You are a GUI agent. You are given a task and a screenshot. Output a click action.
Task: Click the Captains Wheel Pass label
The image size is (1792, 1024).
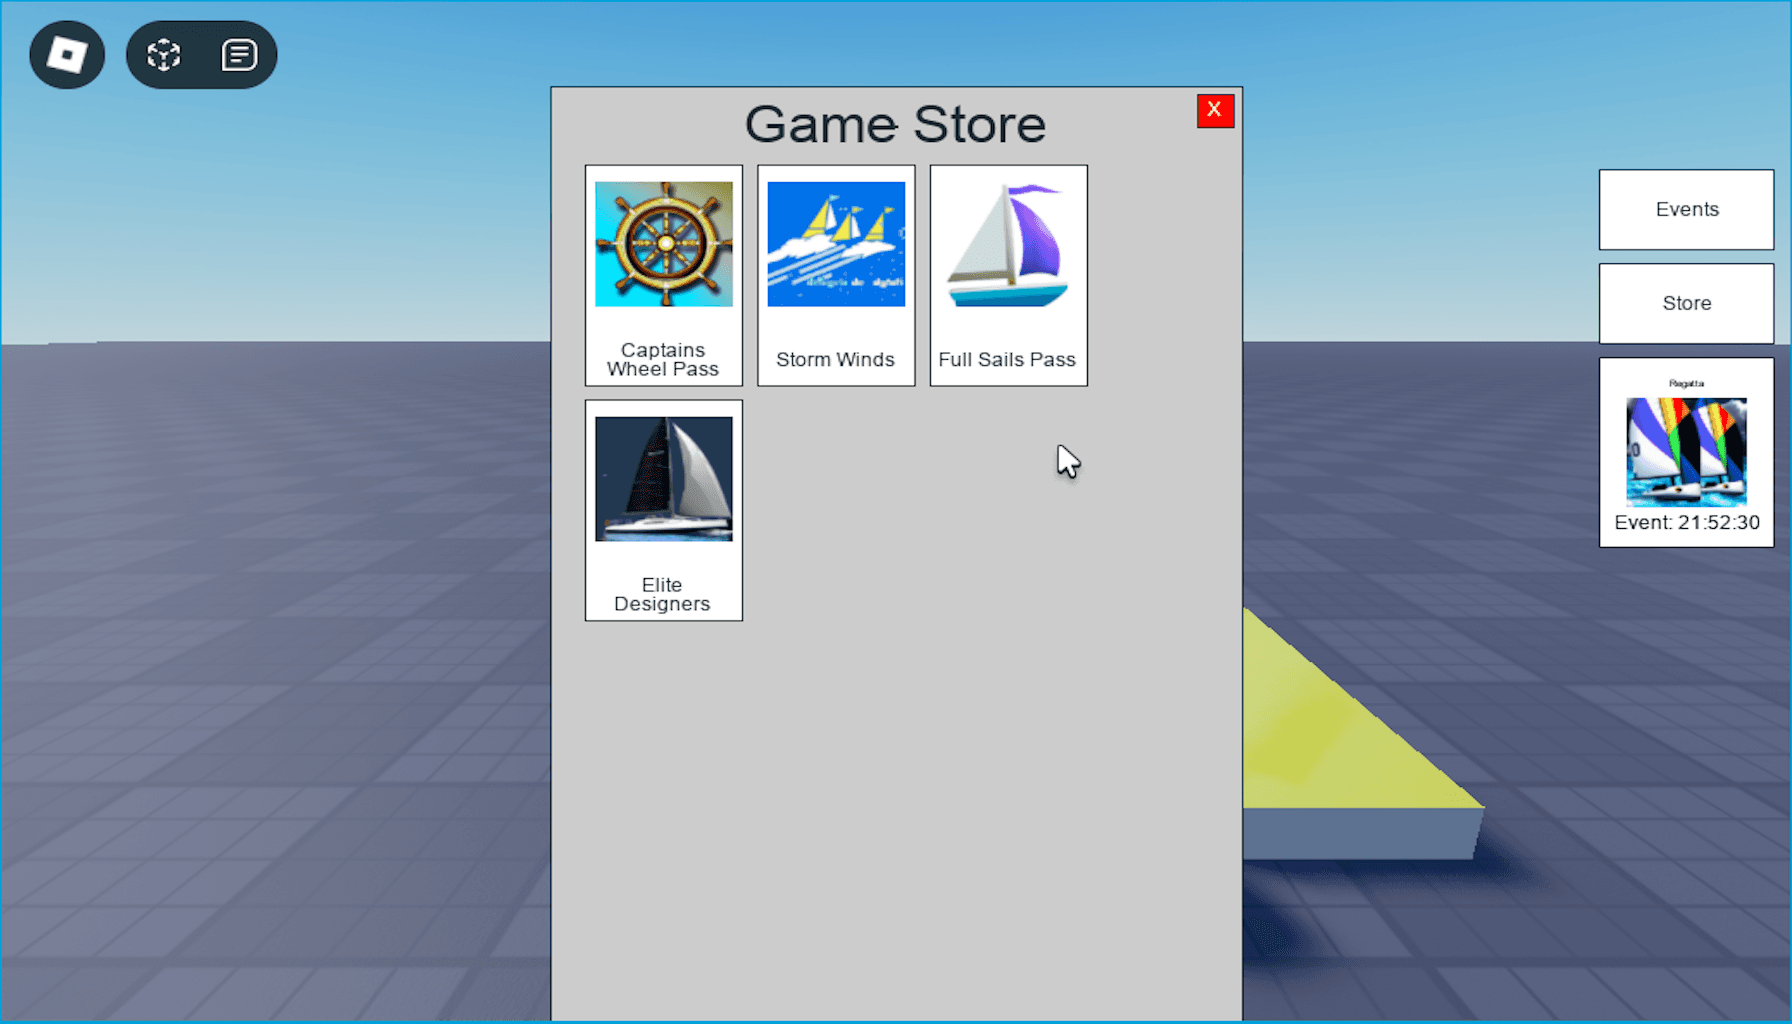click(x=663, y=359)
